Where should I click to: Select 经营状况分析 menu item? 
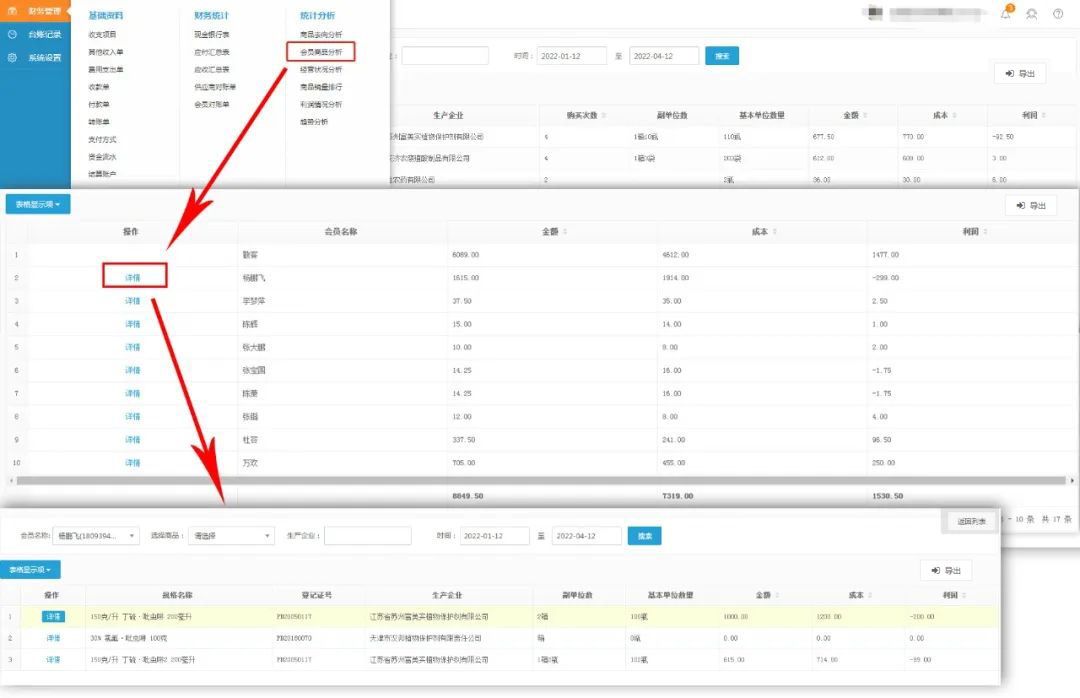(320, 69)
